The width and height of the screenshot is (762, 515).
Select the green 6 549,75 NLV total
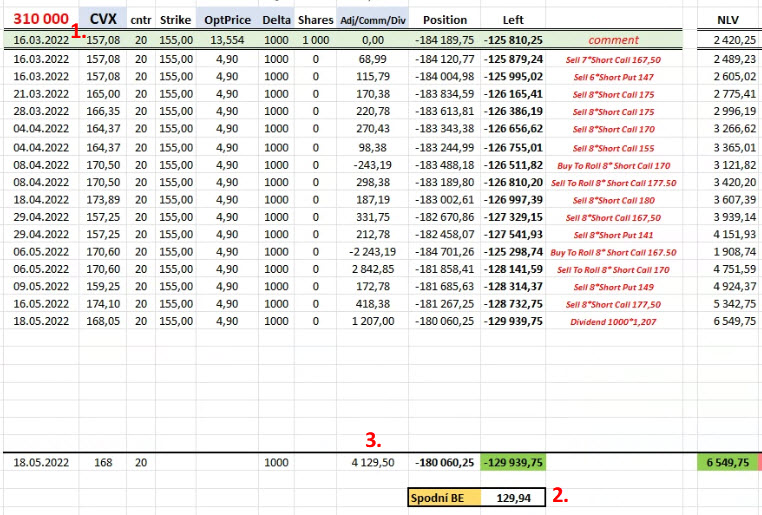pyautogui.click(x=727, y=463)
